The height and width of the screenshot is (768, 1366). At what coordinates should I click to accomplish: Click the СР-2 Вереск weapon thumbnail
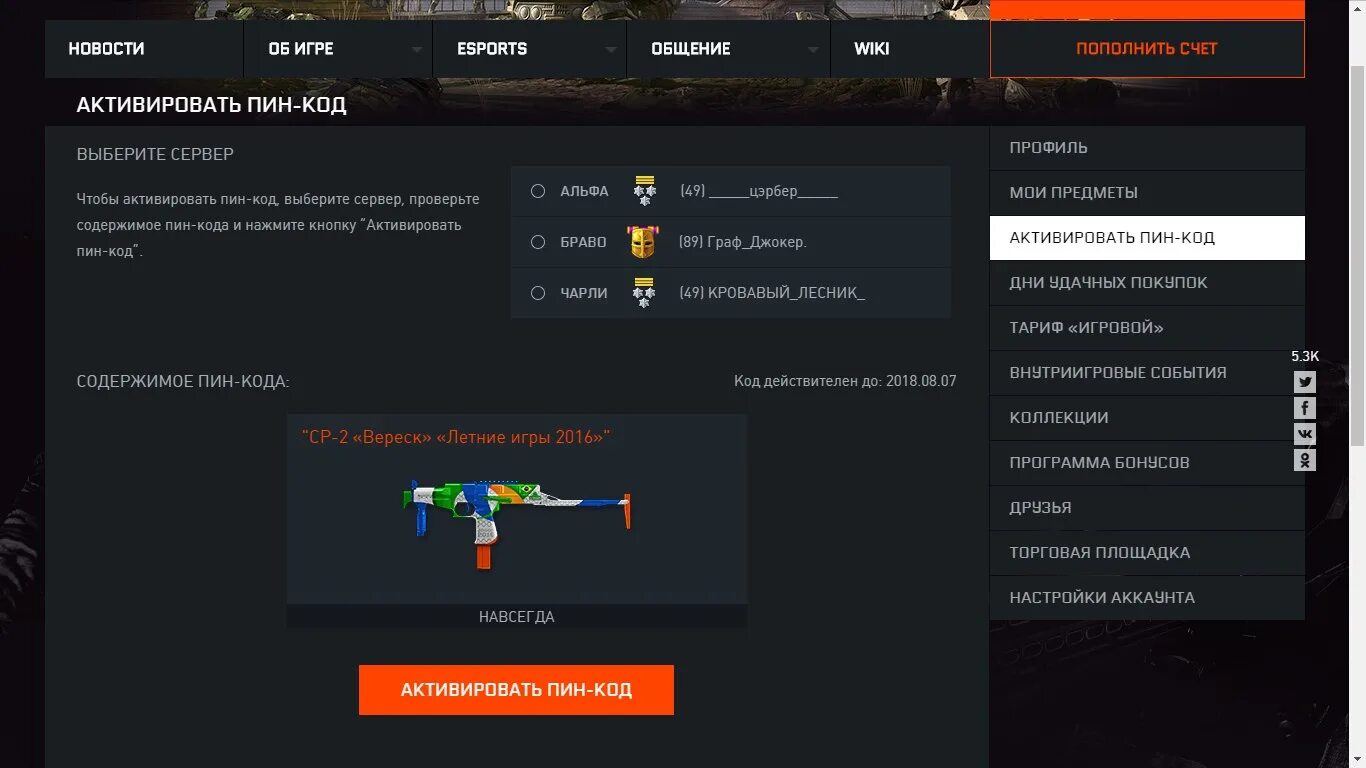517,520
